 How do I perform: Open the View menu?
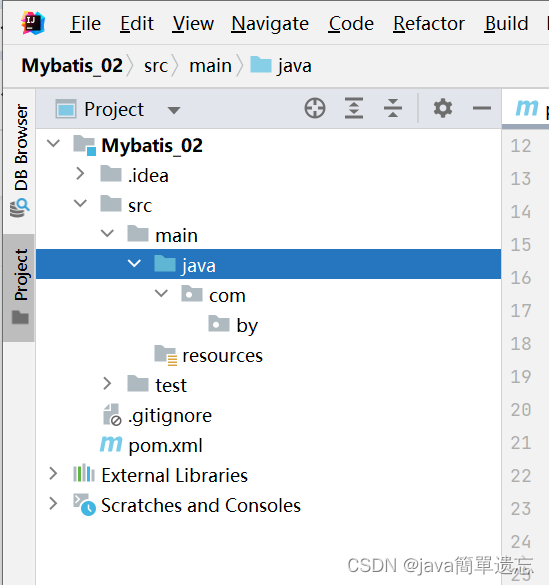tap(193, 24)
